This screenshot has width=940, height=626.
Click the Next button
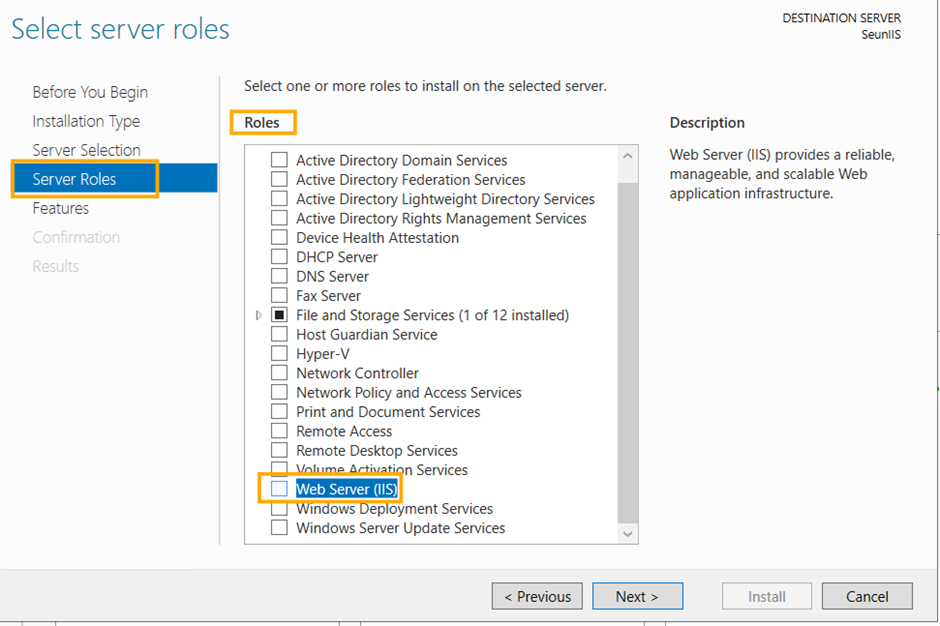point(637,596)
